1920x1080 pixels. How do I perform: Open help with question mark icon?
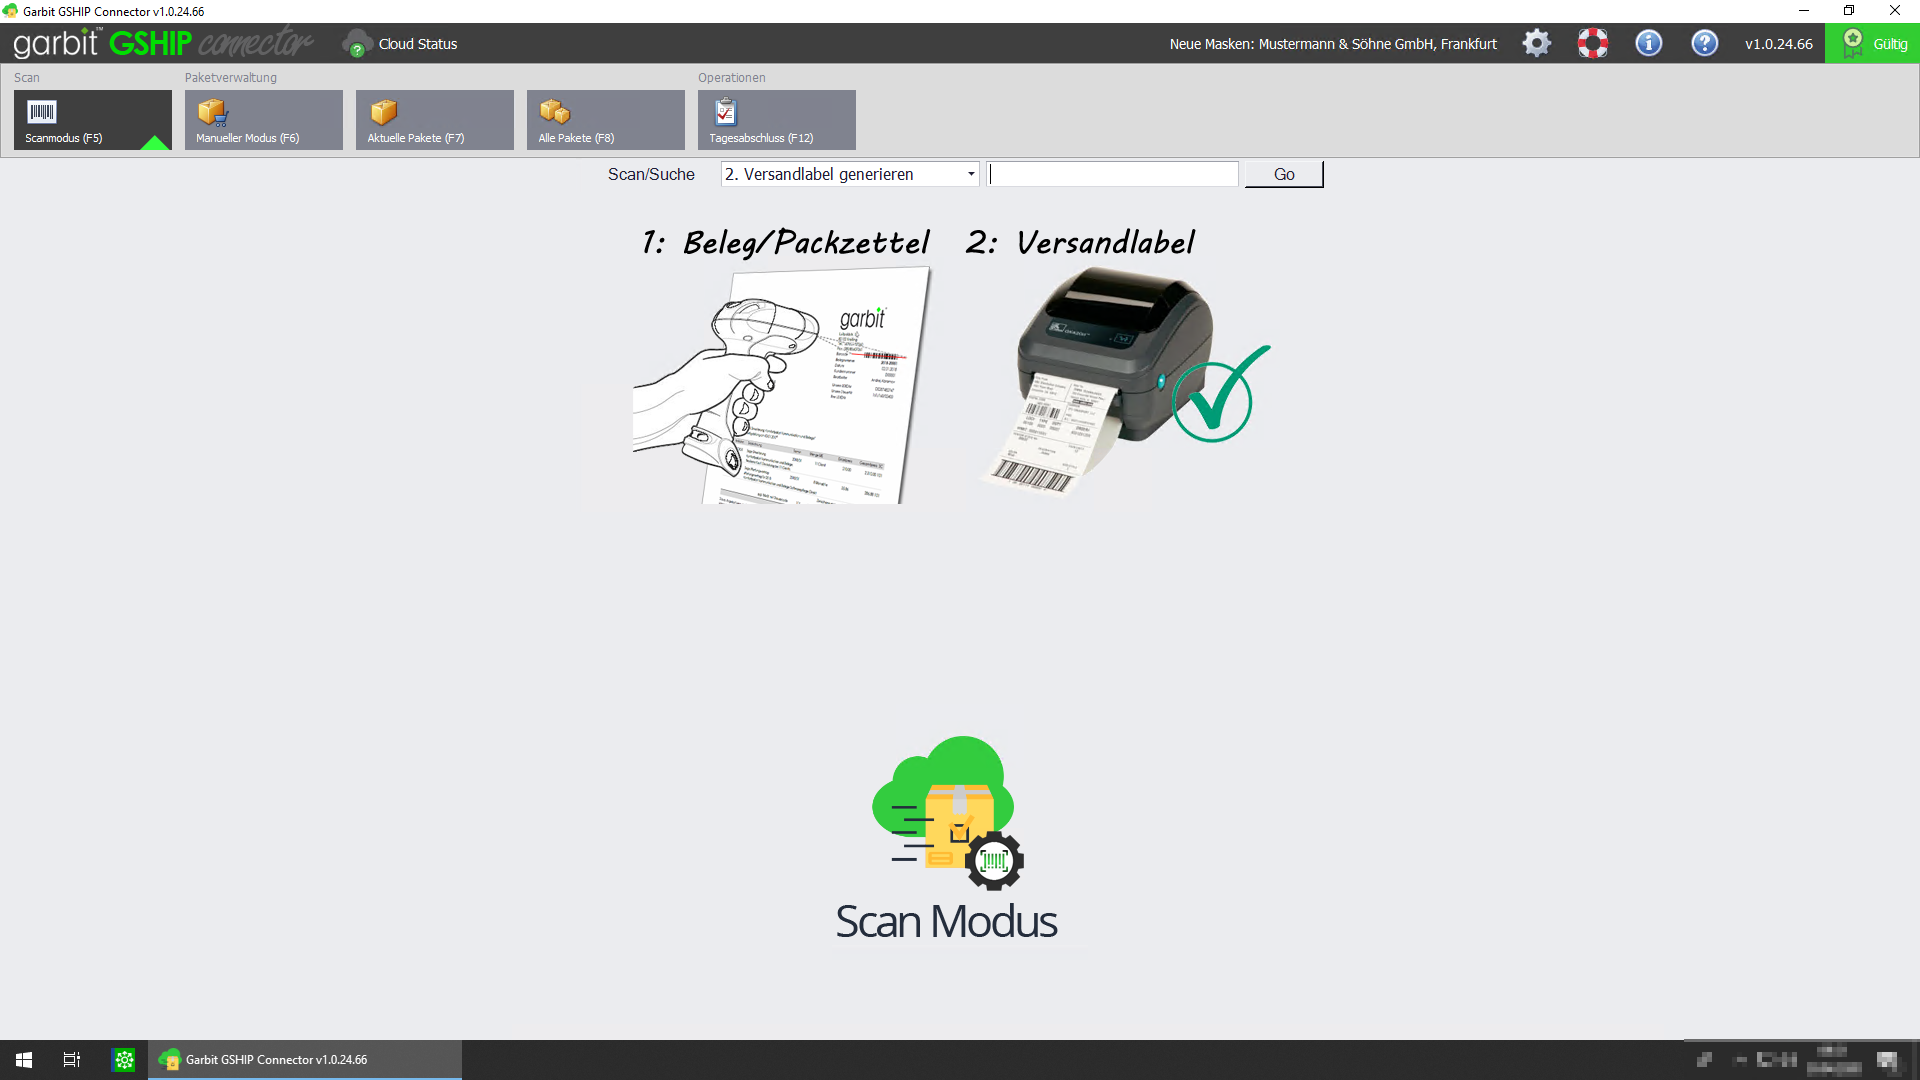[x=1704, y=43]
